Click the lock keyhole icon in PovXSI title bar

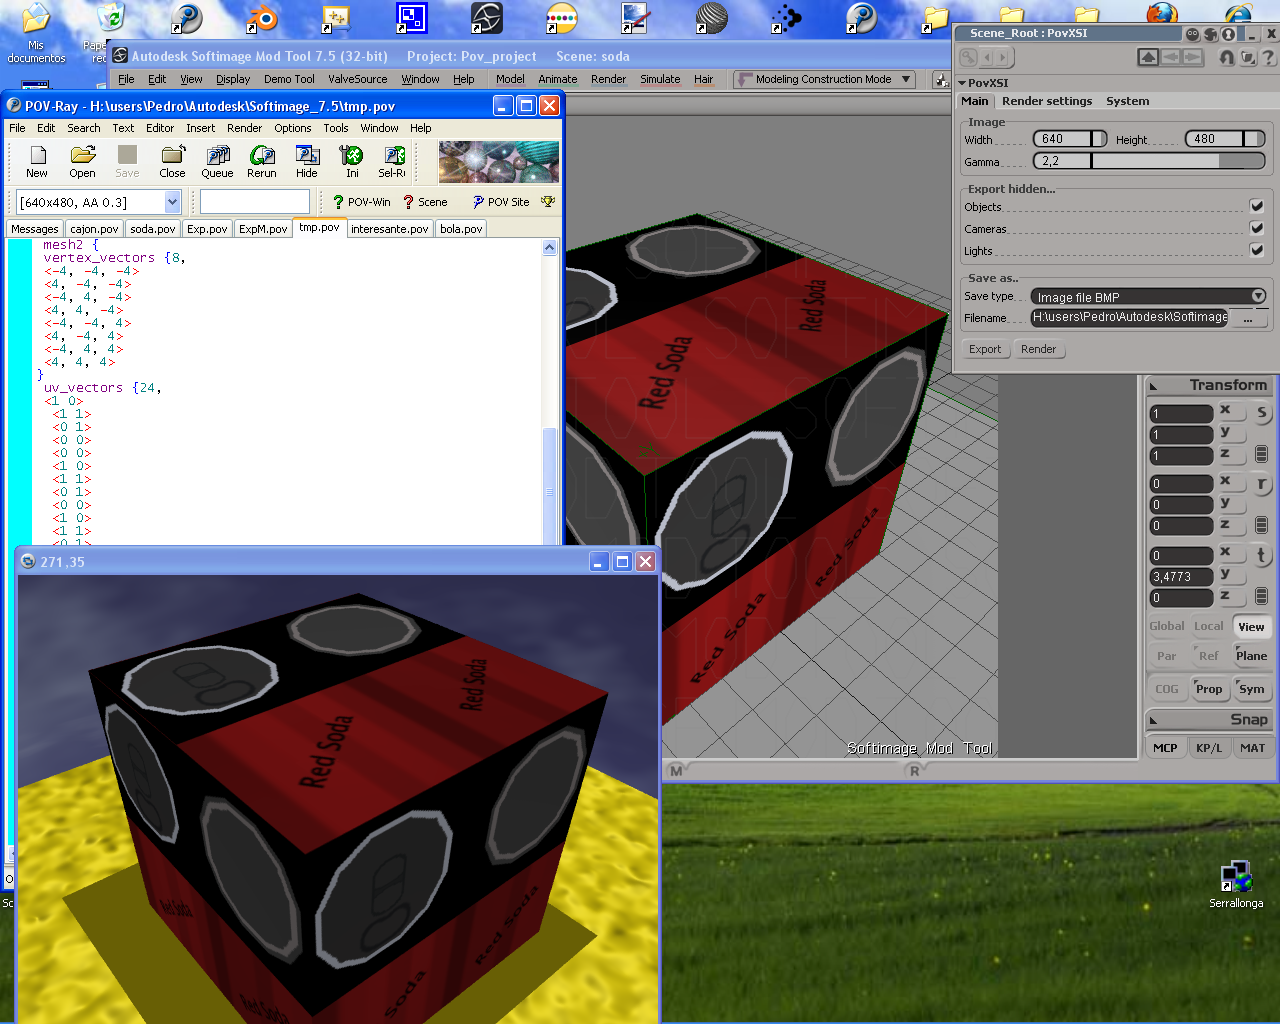[1228, 34]
